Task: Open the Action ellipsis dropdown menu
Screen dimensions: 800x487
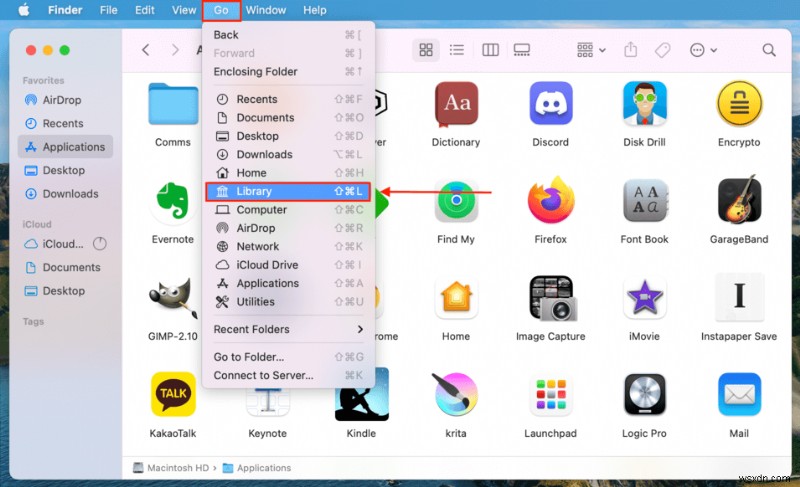Action: [703, 50]
